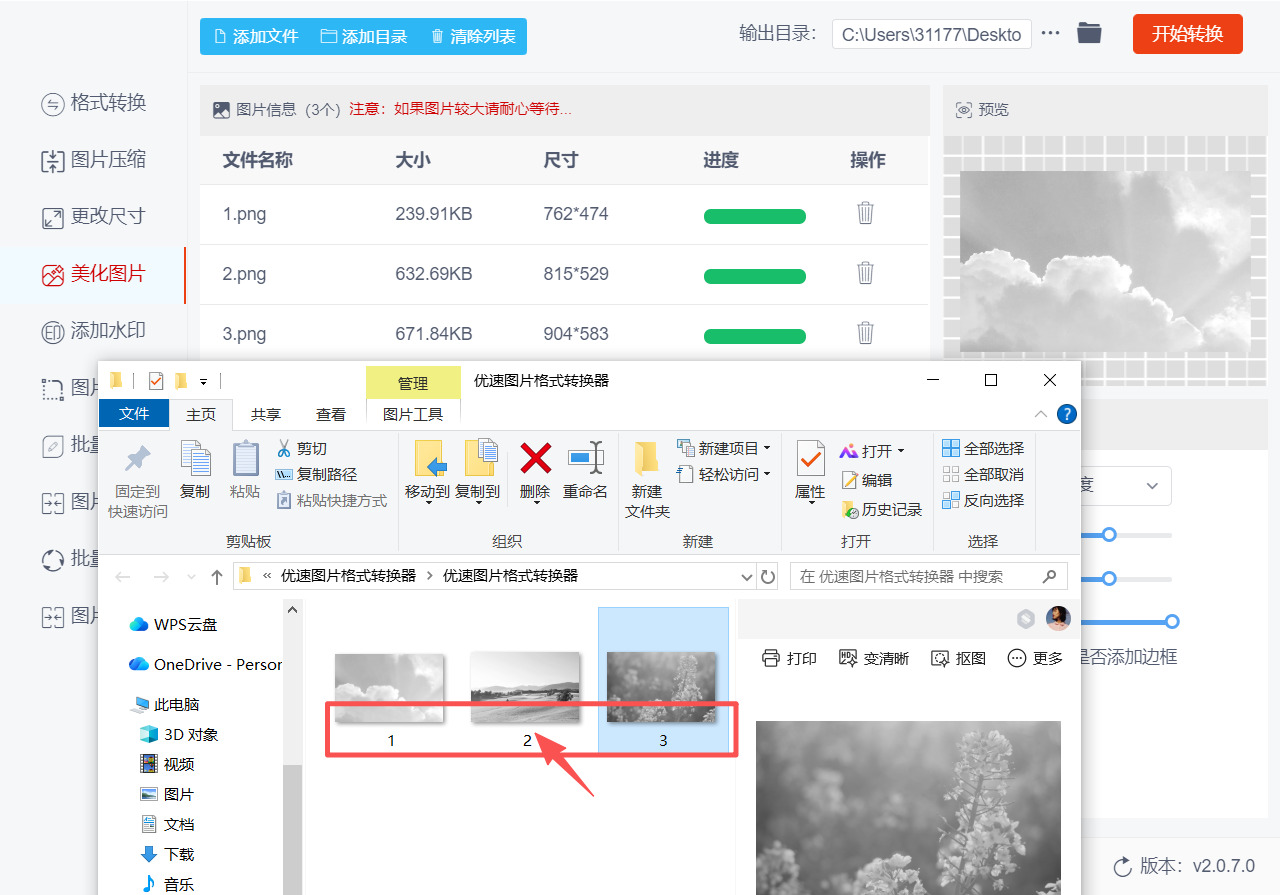This screenshot has width=1280, height=895.
Task: Click the 开始转换 button
Action: (1187, 33)
